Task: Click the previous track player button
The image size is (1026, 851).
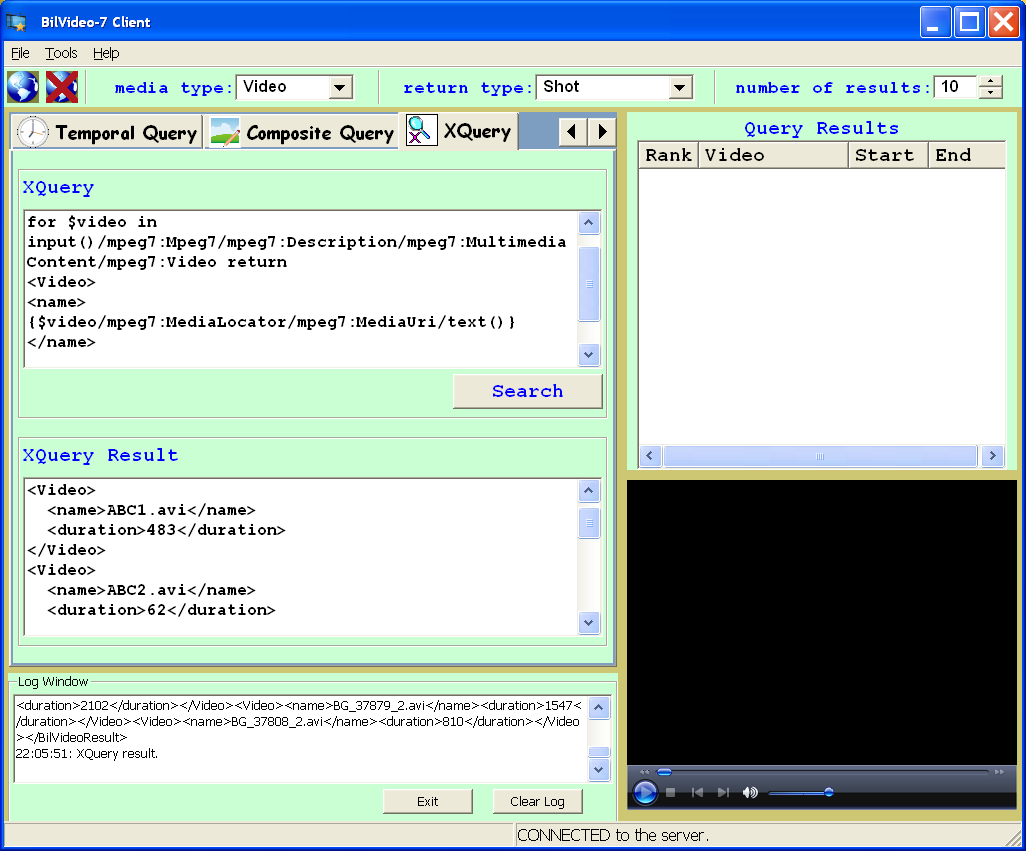Action: click(697, 792)
